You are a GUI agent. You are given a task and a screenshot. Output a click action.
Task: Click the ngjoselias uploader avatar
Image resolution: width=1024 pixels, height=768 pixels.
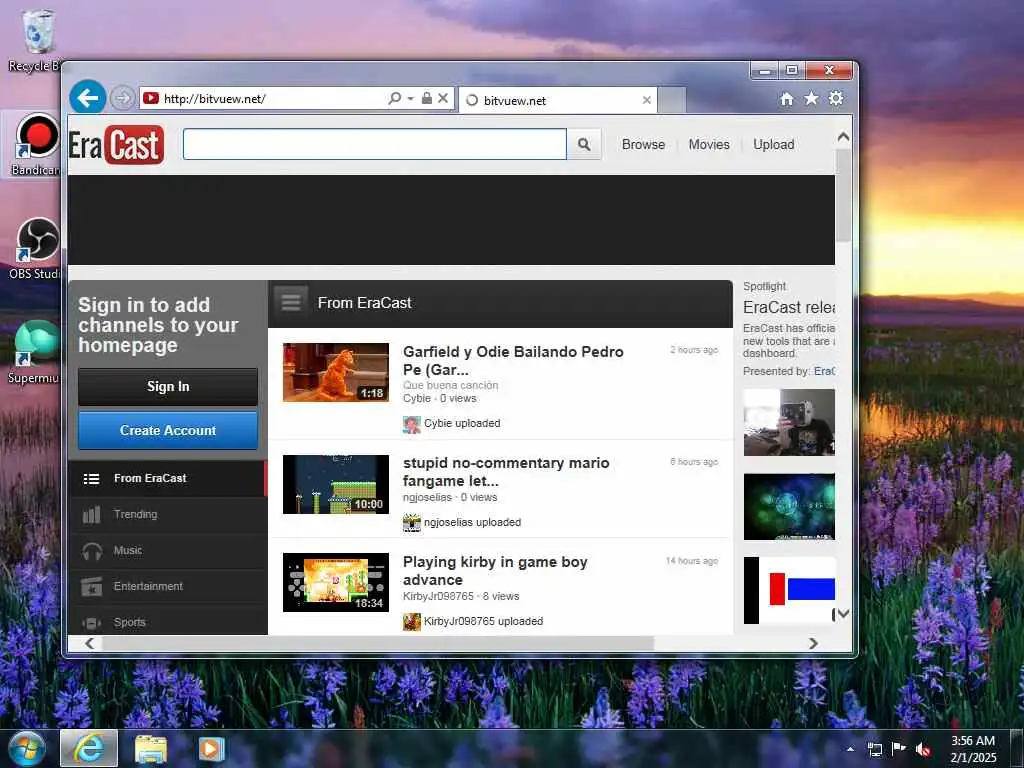411,523
